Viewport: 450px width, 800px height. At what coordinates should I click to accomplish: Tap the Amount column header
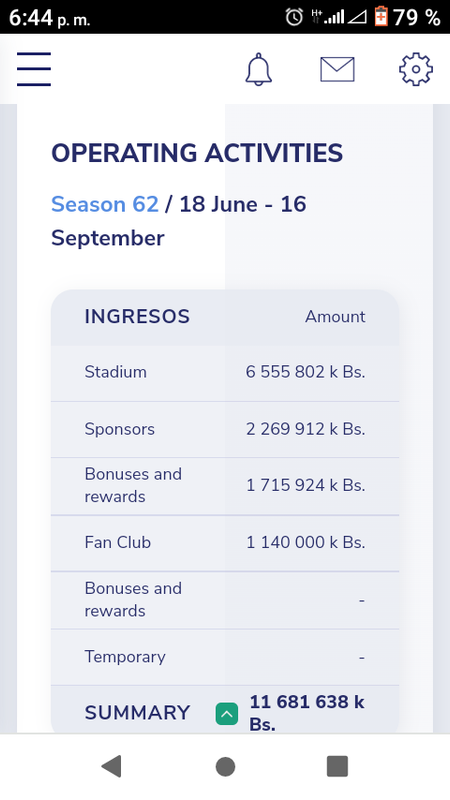(335, 317)
